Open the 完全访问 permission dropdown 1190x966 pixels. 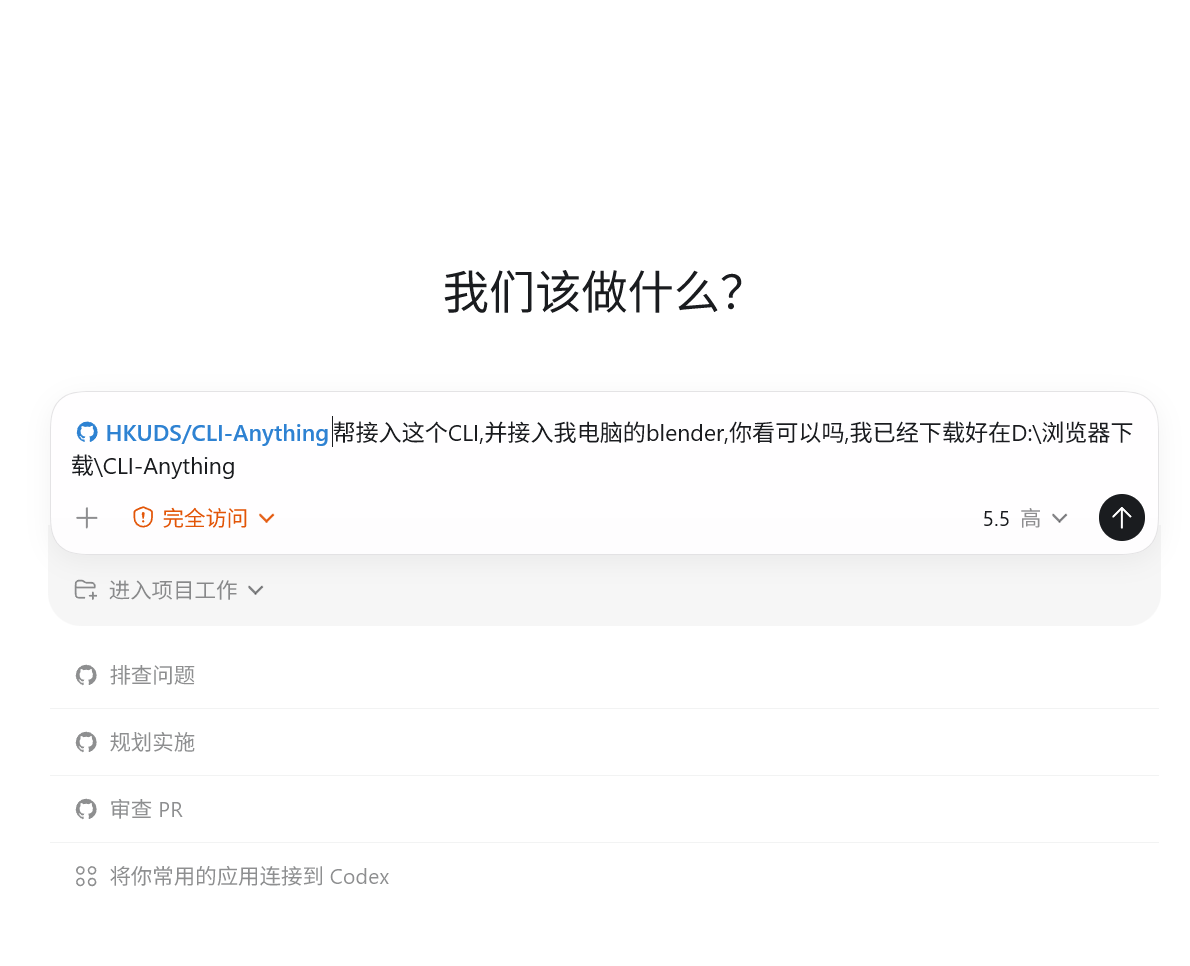click(203, 518)
